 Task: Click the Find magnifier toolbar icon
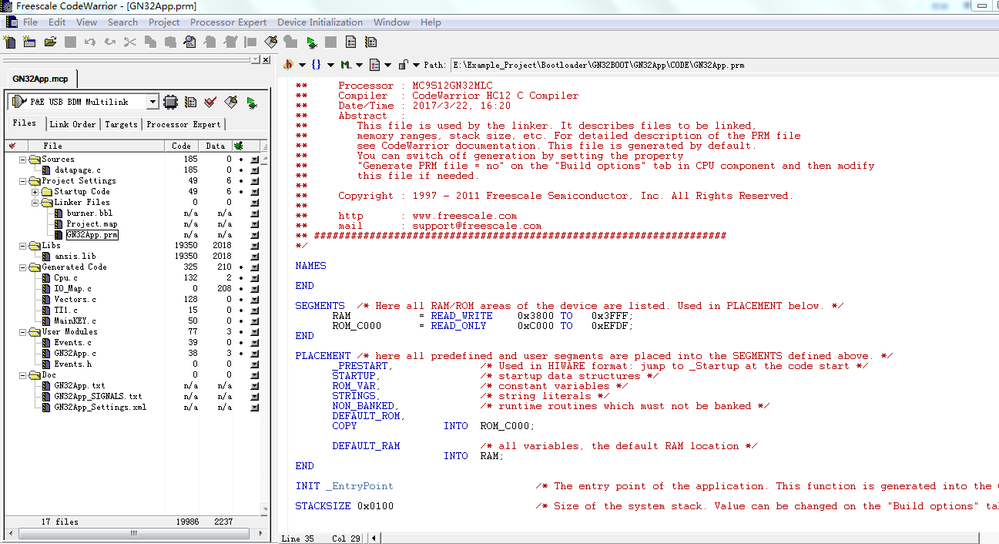190,42
